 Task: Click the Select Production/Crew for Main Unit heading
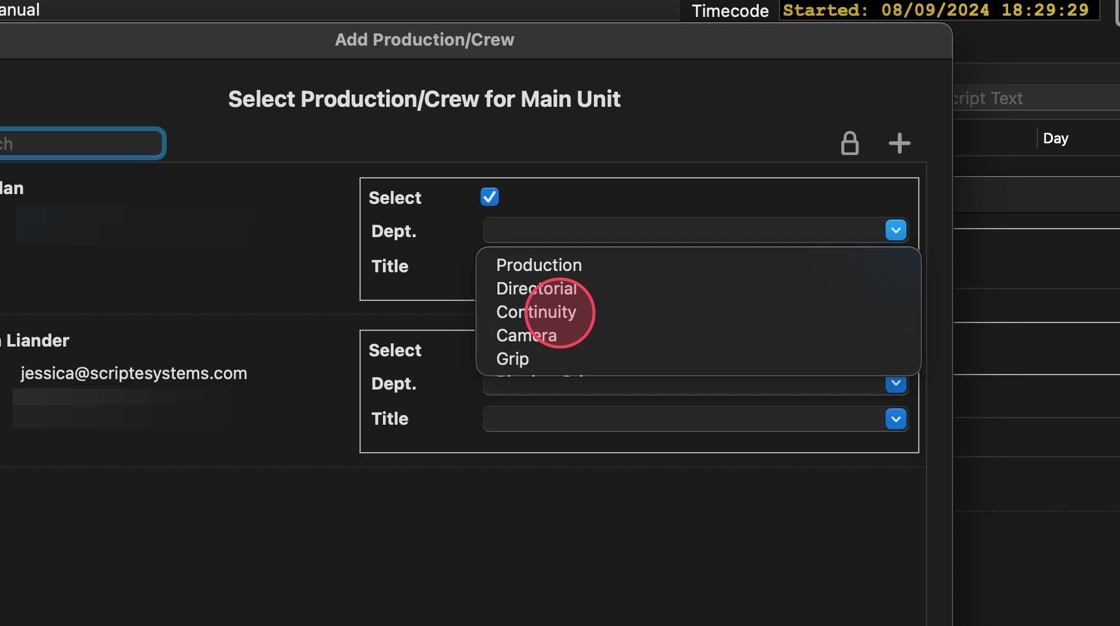pyautogui.click(x=424, y=99)
